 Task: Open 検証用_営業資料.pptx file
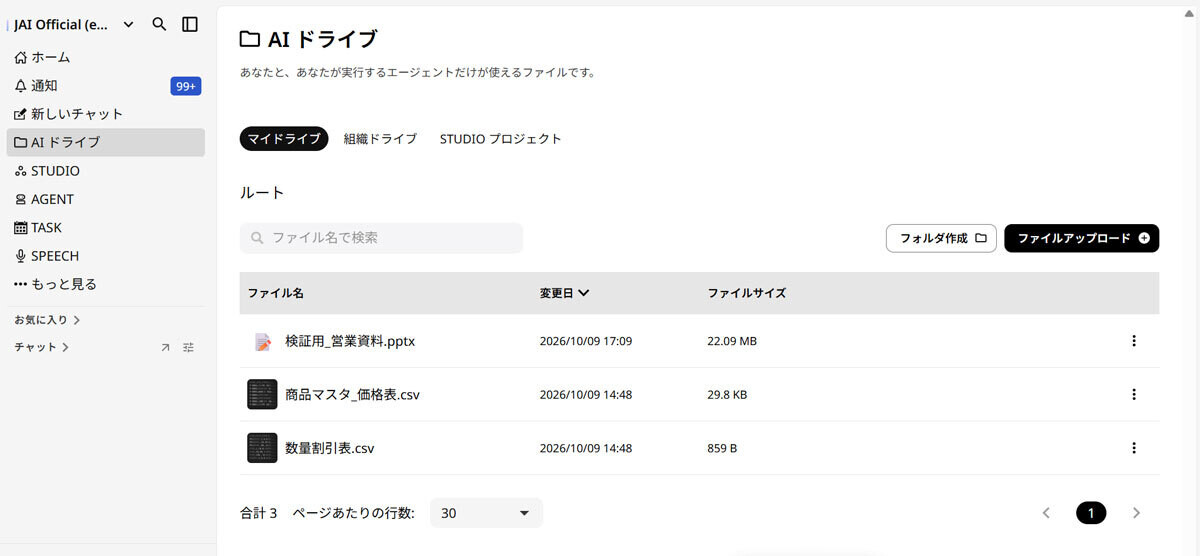click(350, 341)
